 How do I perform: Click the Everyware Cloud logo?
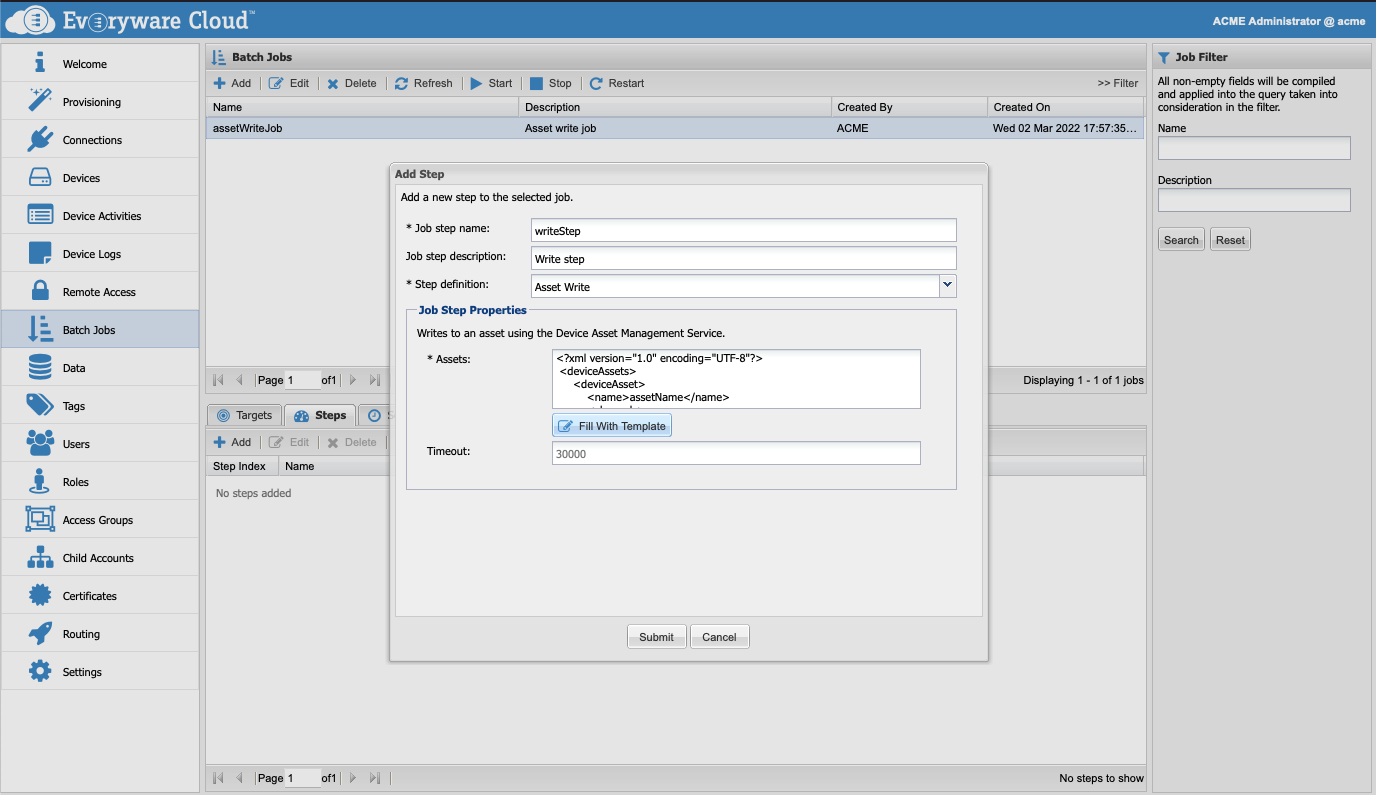click(x=131, y=19)
